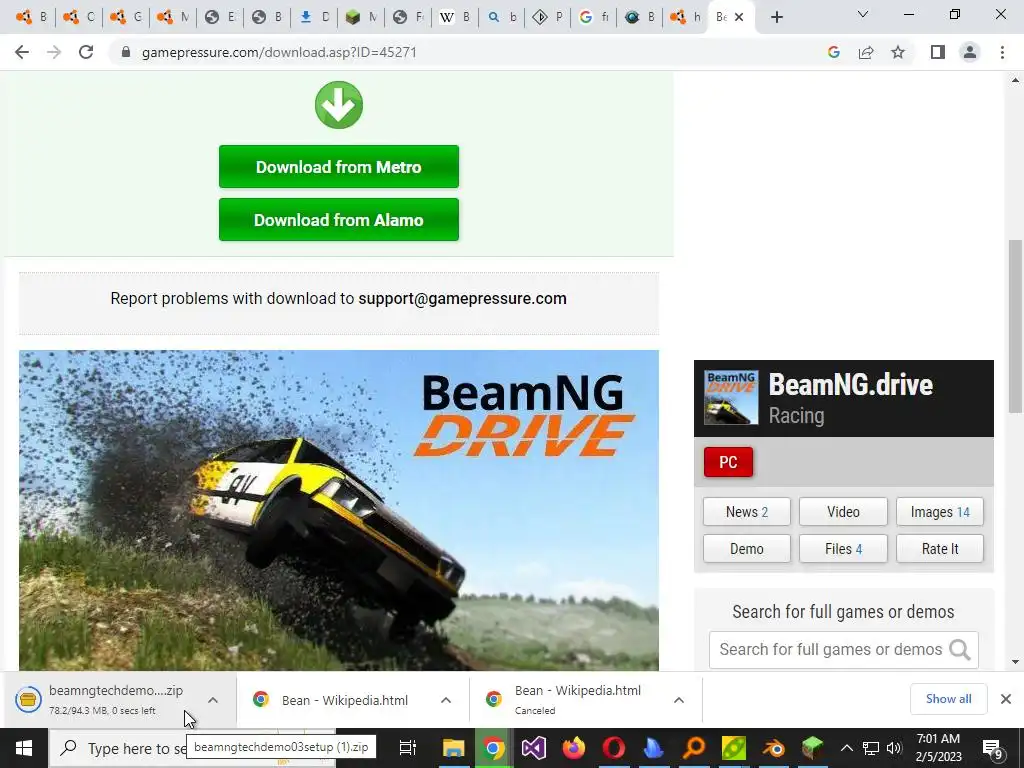
Task: Click Chrome icon on taskbar
Action: pos(494,748)
